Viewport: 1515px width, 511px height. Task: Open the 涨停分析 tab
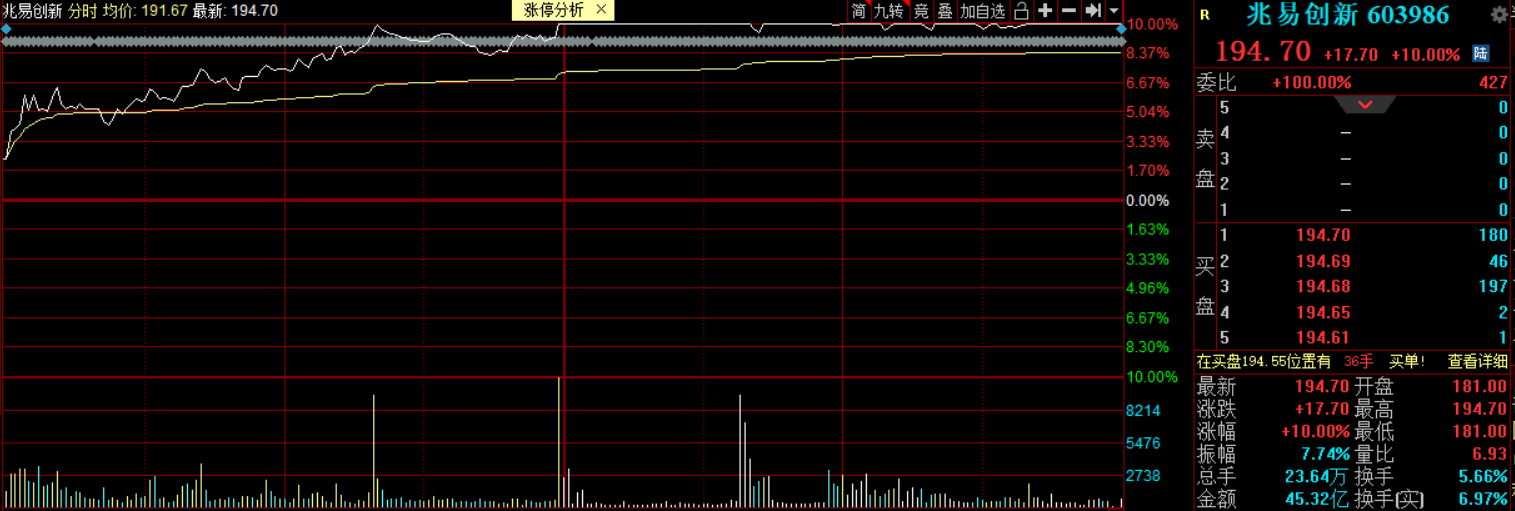[x=553, y=10]
